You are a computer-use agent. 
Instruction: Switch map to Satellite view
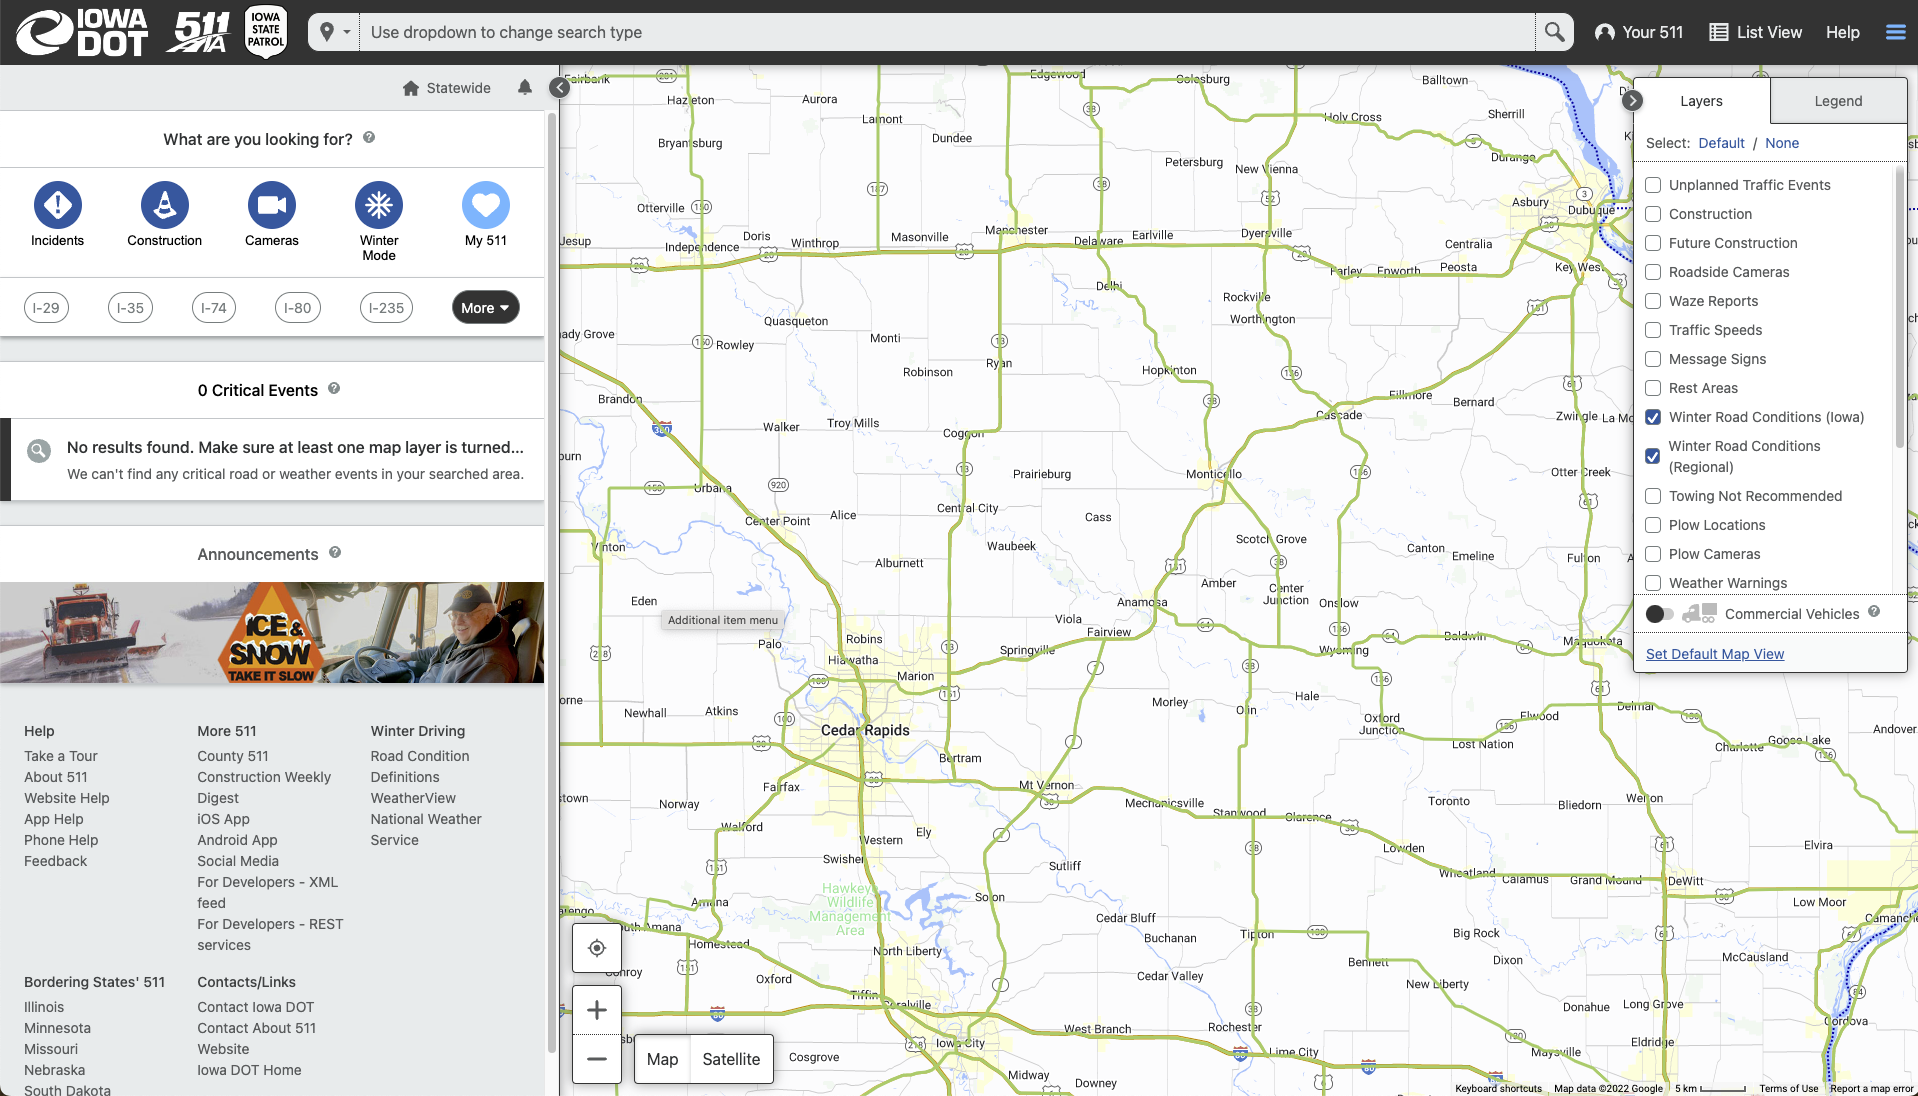pyautogui.click(x=731, y=1059)
